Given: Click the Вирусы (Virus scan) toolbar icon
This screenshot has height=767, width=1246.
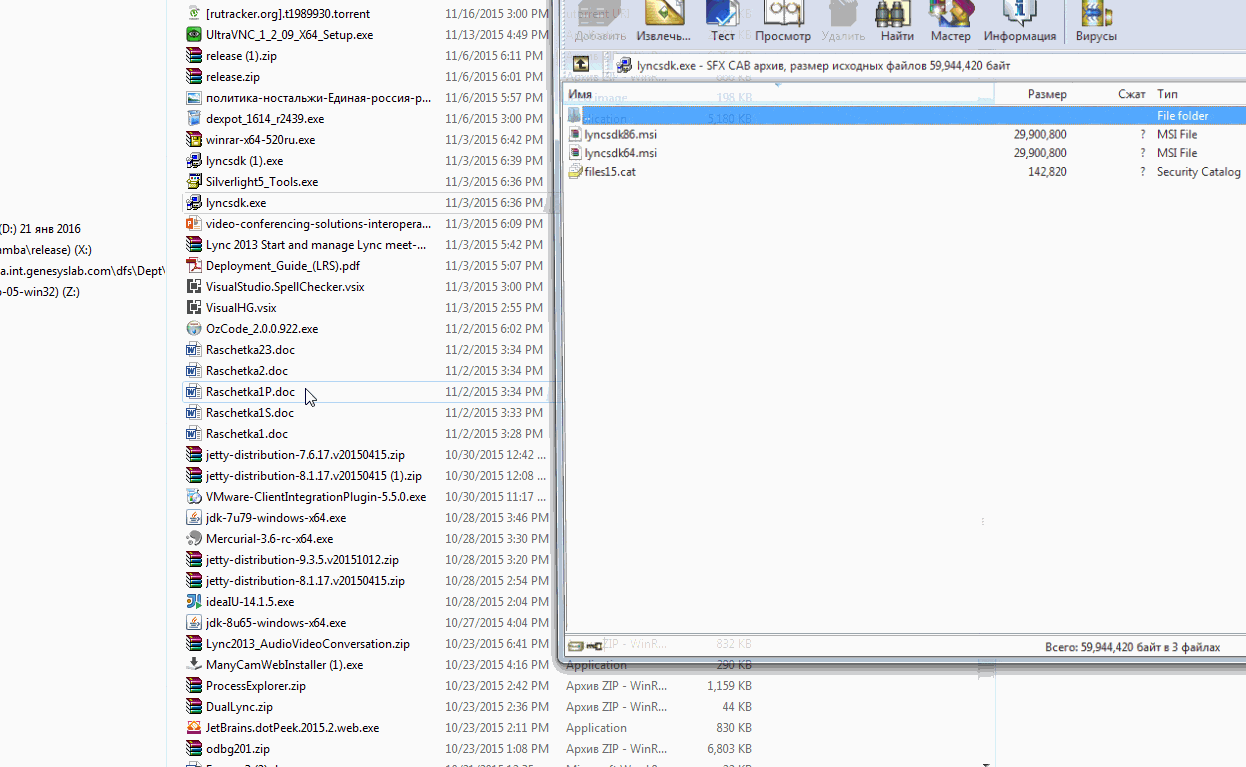Looking at the screenshot, I should (x=1096, y=22).
